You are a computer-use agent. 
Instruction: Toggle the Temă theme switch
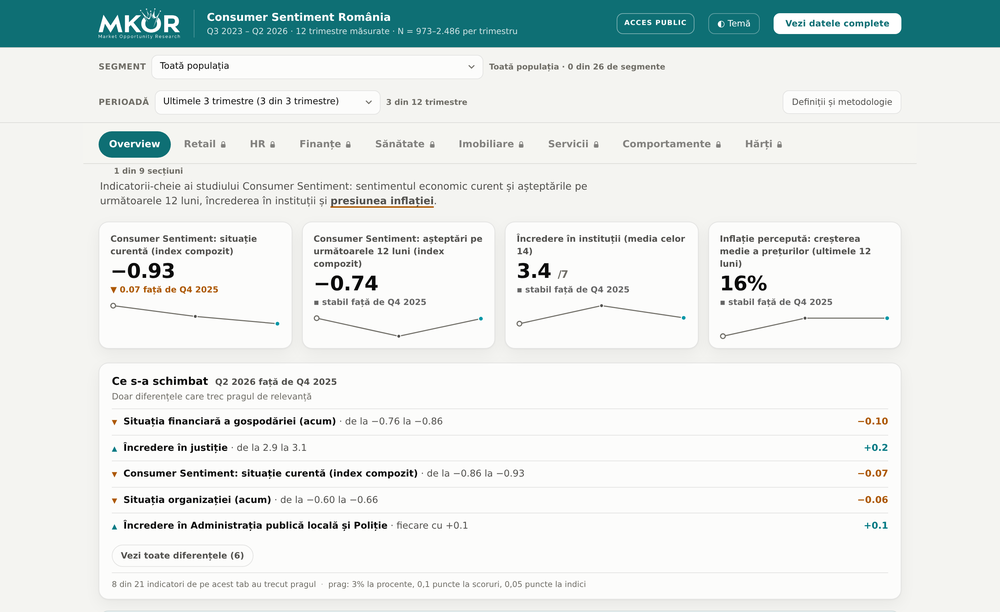tap(733, 24)
